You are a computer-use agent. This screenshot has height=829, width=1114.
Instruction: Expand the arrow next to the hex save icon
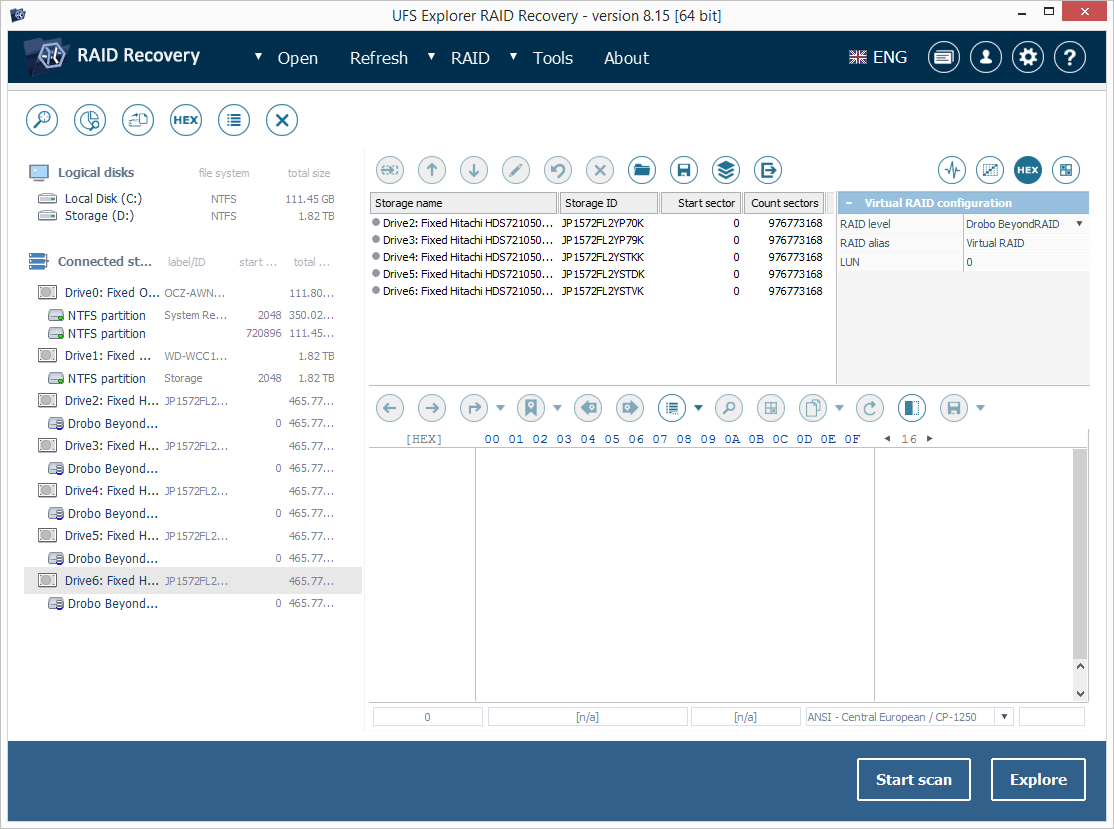tap(980, 408)
